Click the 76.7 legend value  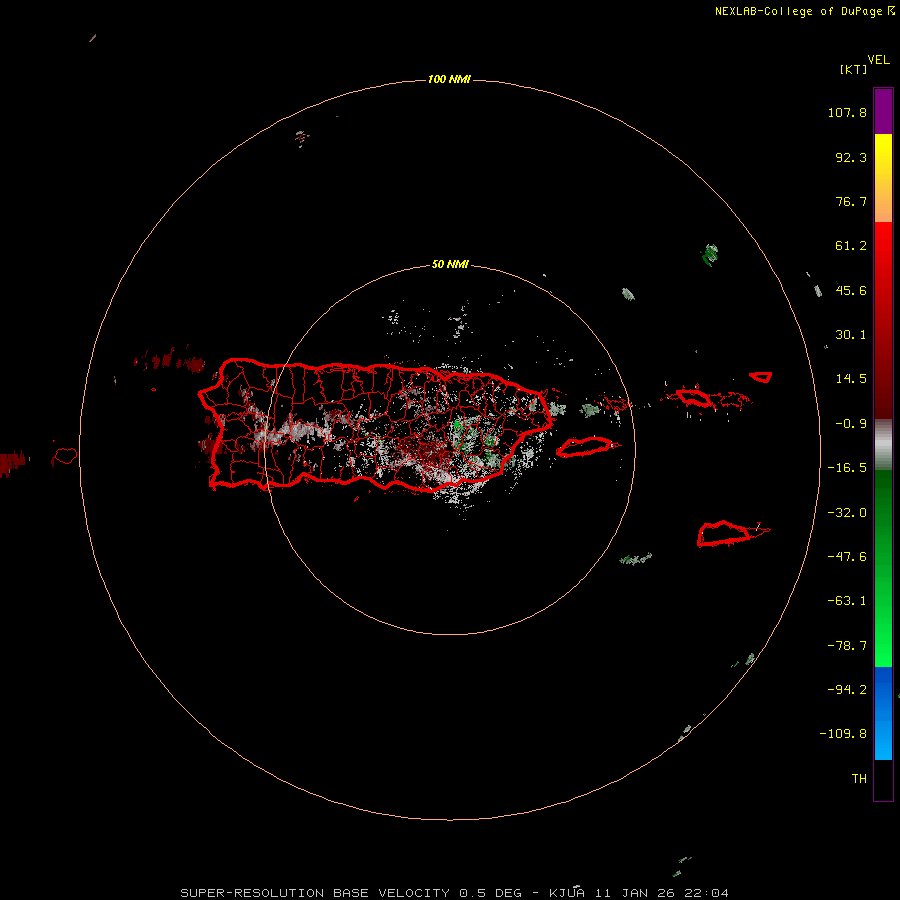(851, 201)
